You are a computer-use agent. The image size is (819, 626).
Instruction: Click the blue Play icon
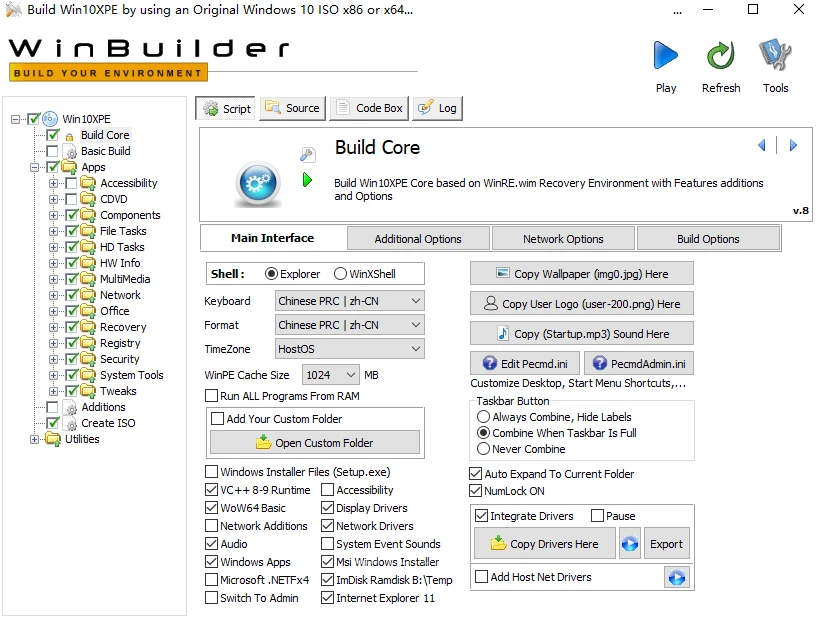pos(665,55)
